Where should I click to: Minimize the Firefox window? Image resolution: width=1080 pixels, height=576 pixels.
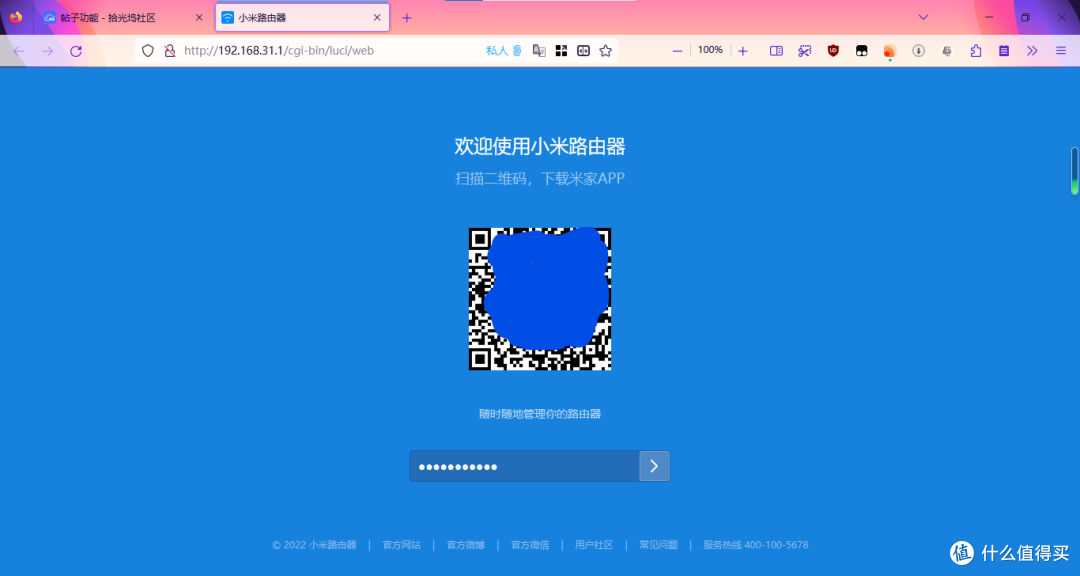coord(989,17)
